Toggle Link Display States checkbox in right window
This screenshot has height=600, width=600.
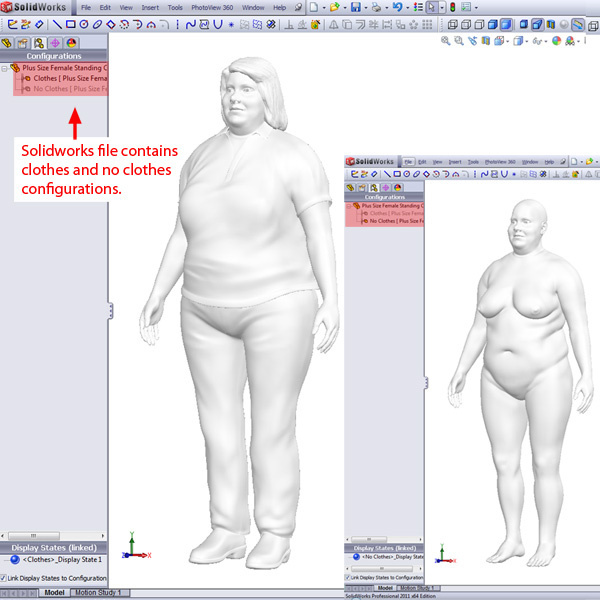[349, 577]
